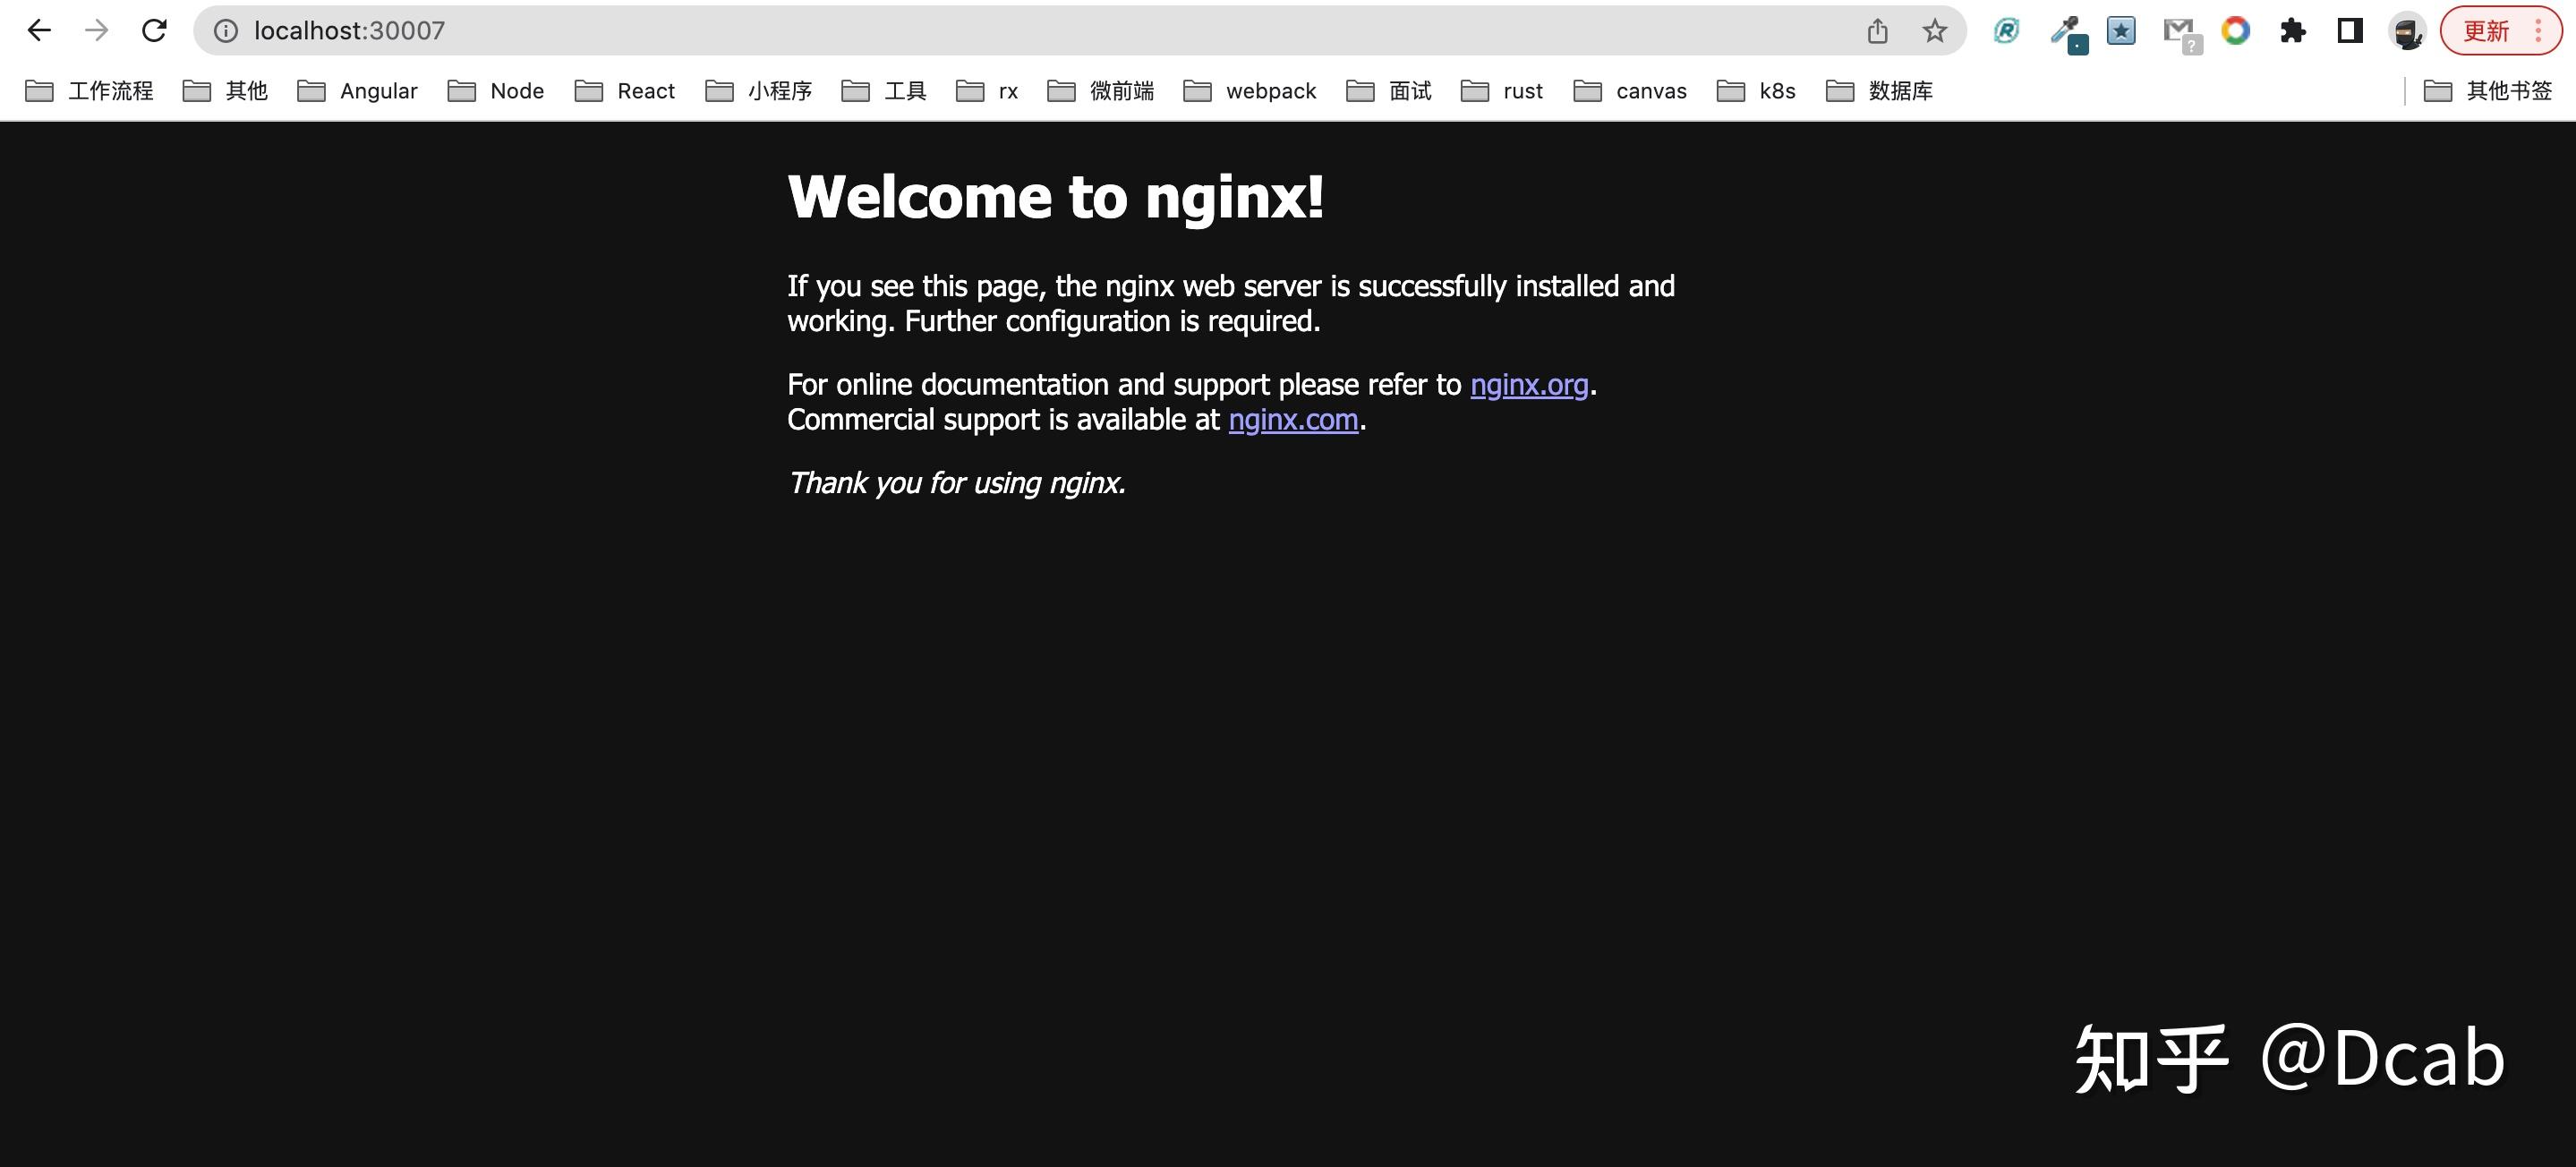Click the share page icon
The width and height of the screenshot is (2576, 1167).
point(1877,31)
